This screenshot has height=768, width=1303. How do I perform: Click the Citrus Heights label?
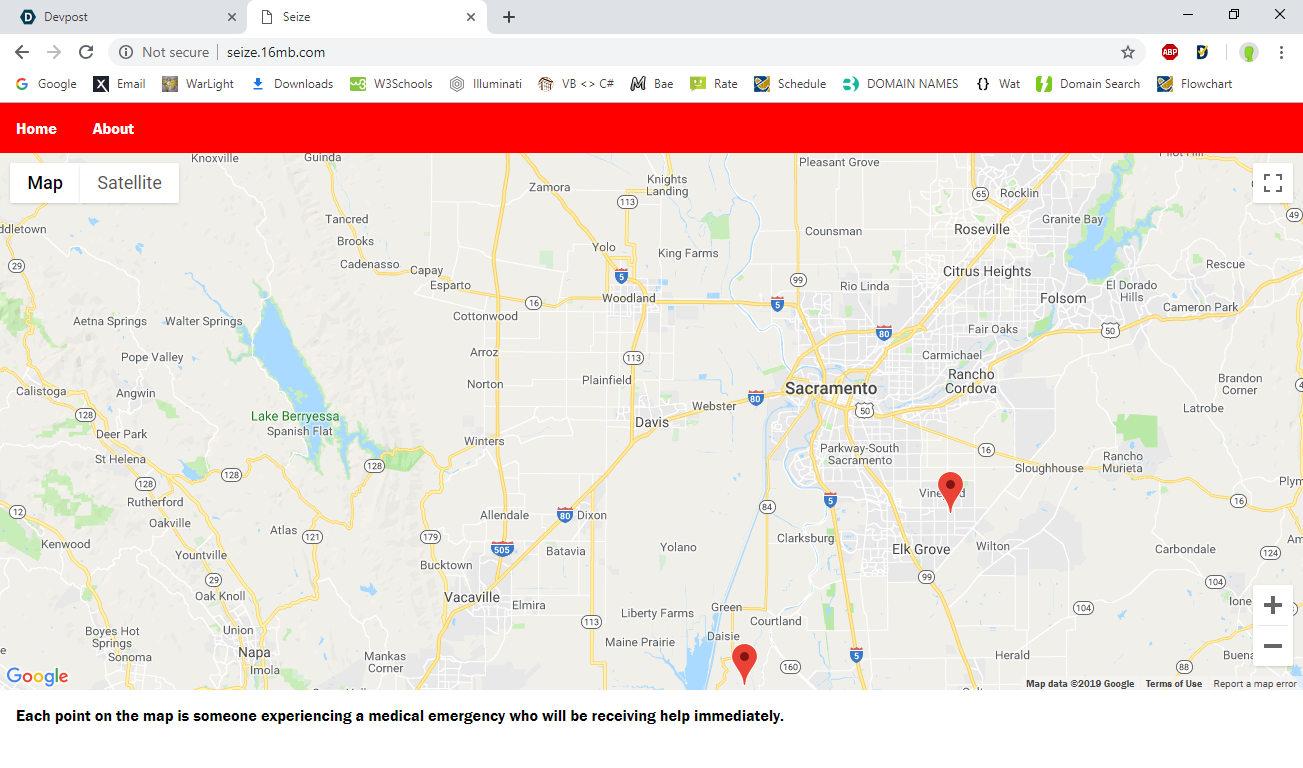click(987, 271)
